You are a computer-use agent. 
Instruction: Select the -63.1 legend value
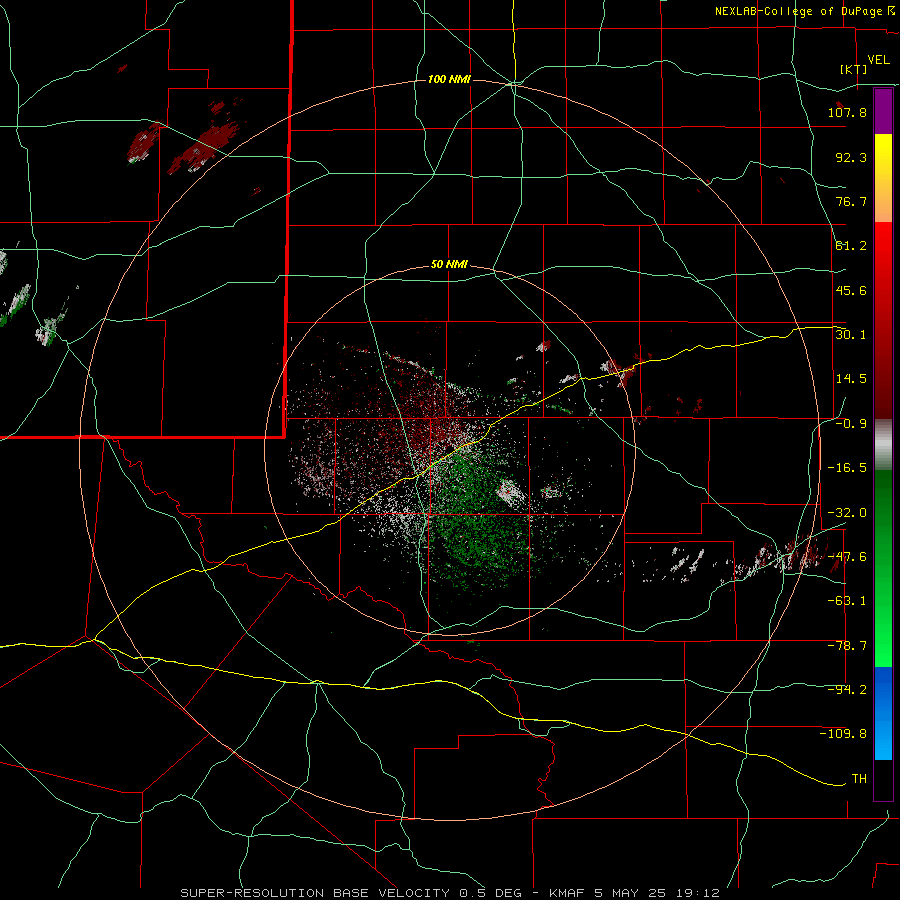pyautogui.click(x=847, y=601)
